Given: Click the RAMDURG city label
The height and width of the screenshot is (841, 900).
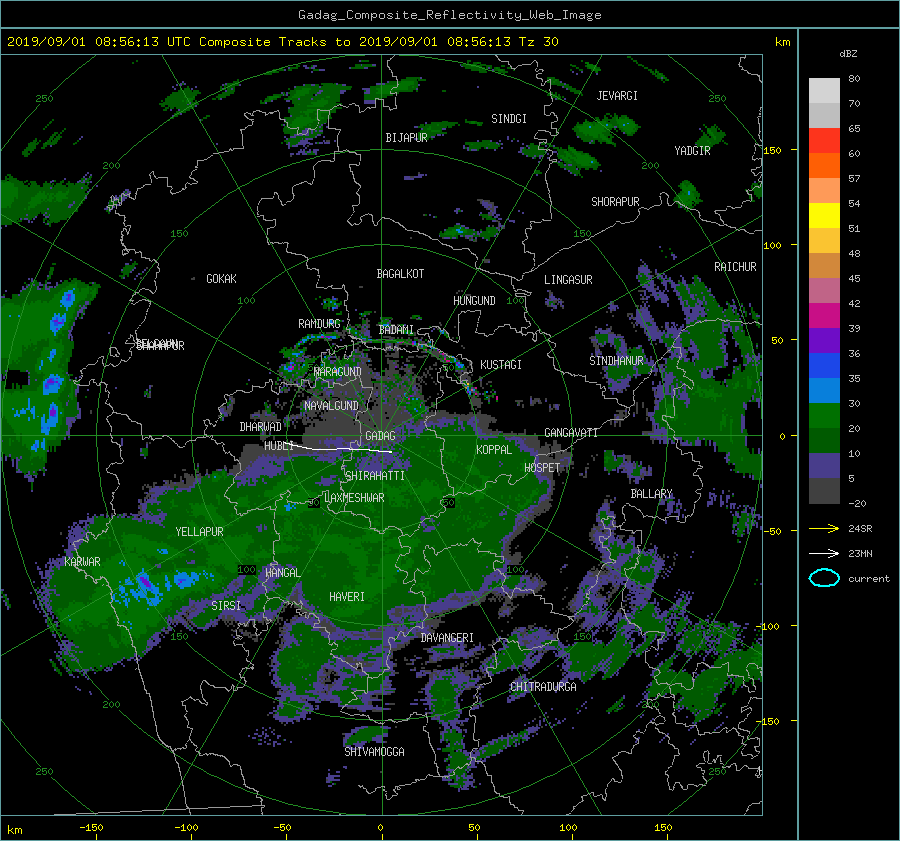Looking at the screenshot, I should pos(319,324).
